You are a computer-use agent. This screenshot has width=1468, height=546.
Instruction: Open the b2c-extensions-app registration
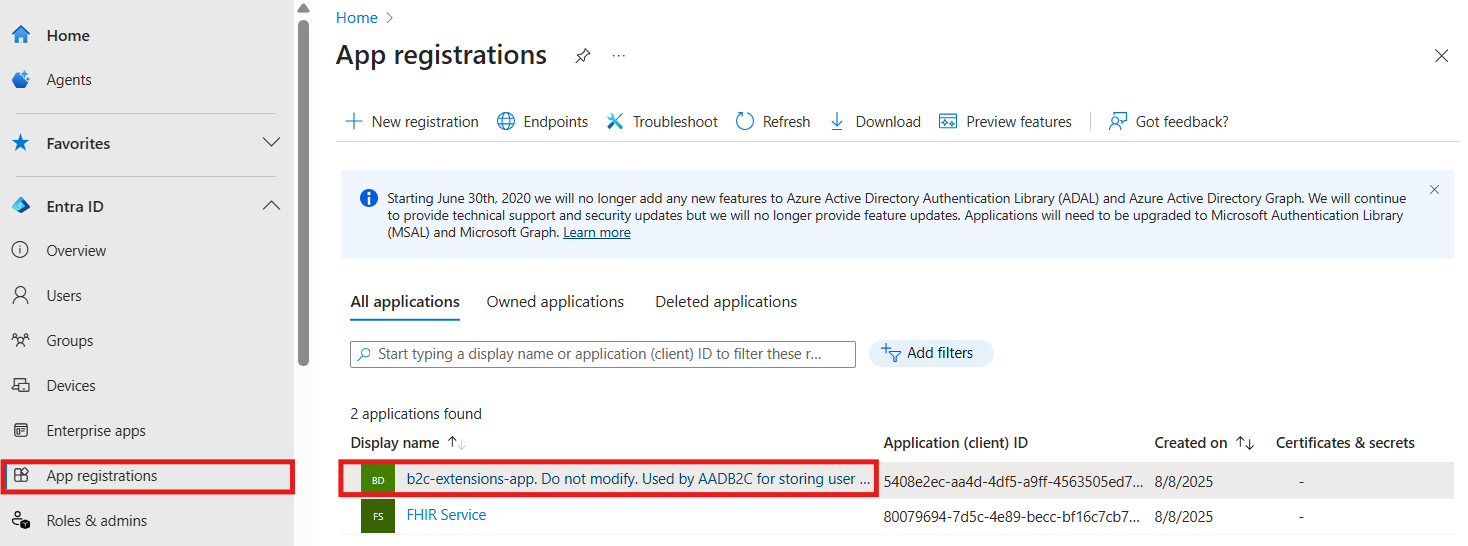click(x=638, y=479)
